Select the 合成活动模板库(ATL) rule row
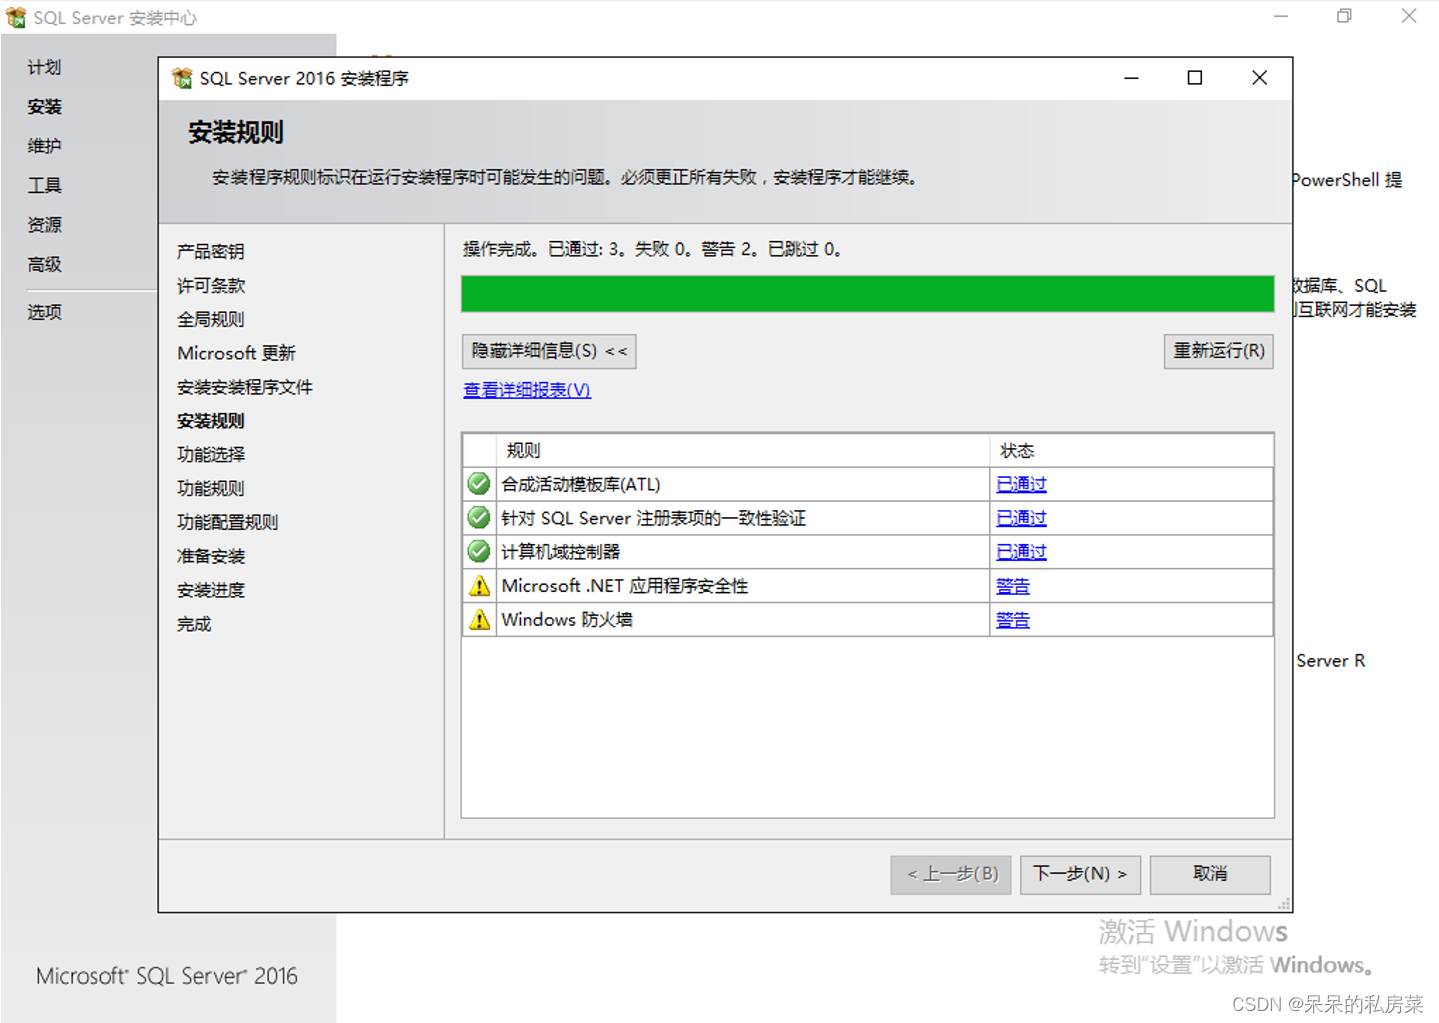This screenshot has width=1439, height=1023. point(868,484)
